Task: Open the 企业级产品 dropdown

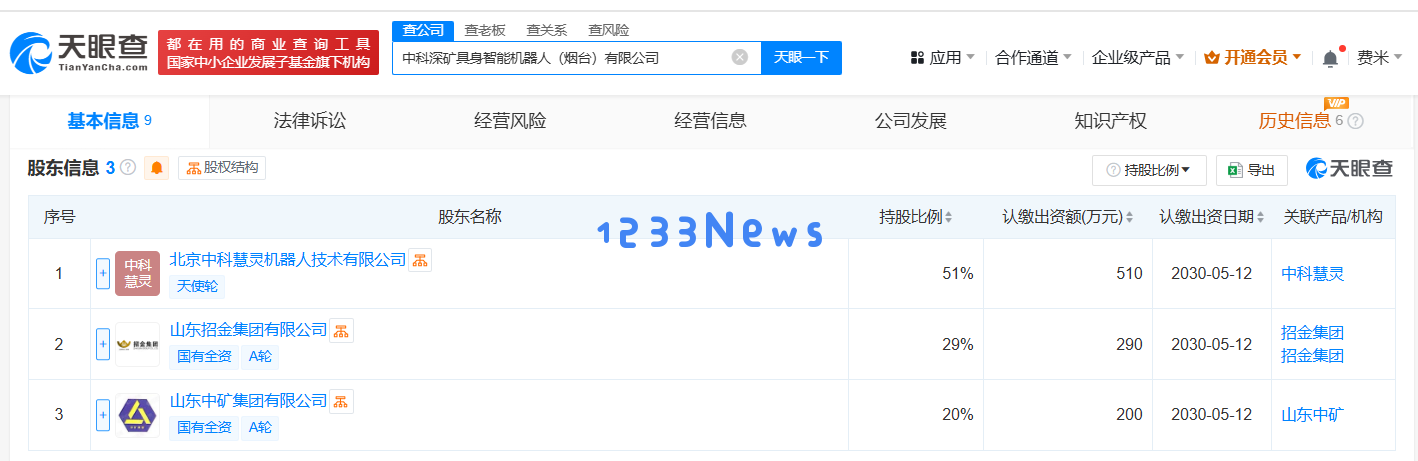Action: (x=1138, y=58)
